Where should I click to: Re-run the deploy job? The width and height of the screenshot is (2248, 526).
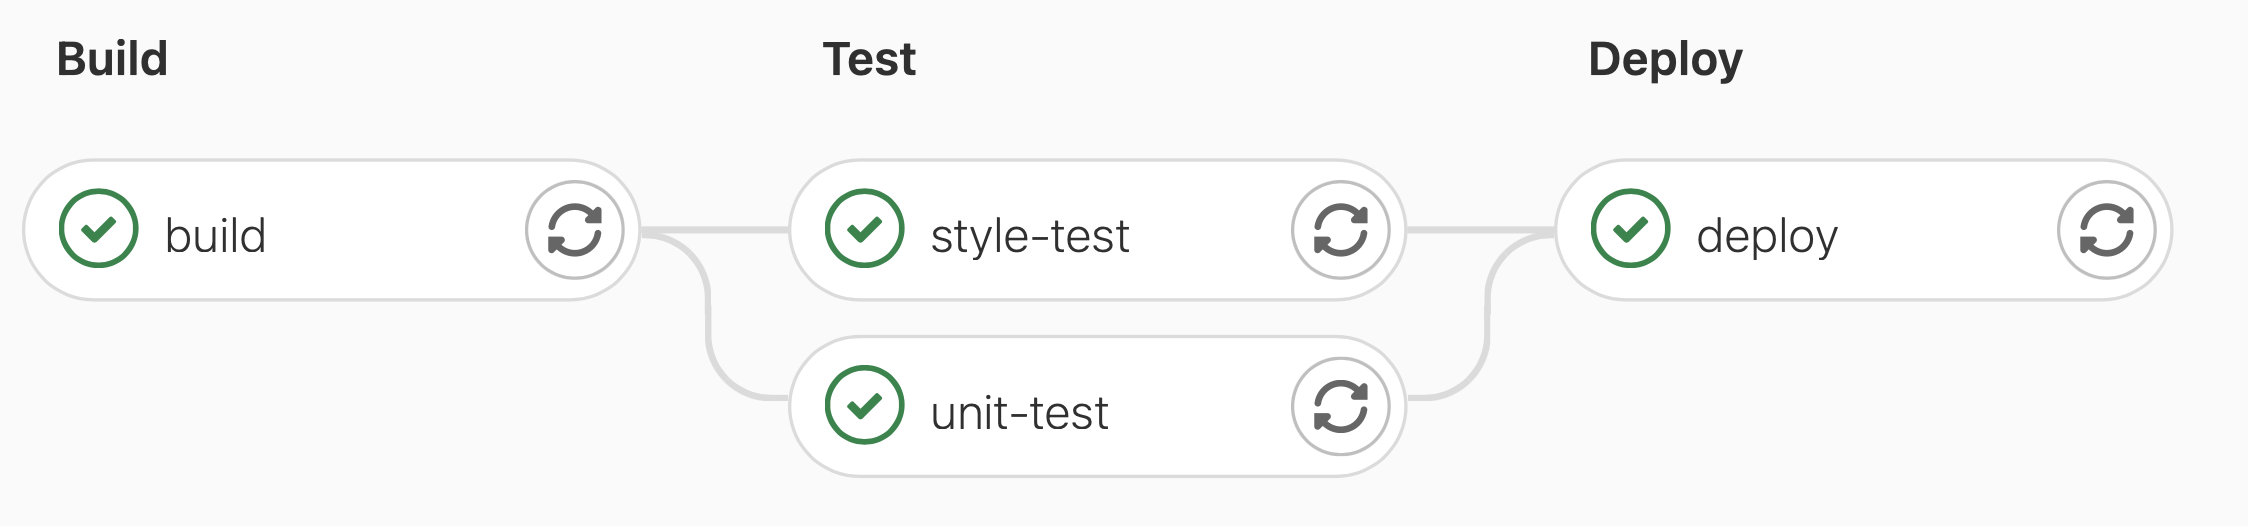point(2106,230)
